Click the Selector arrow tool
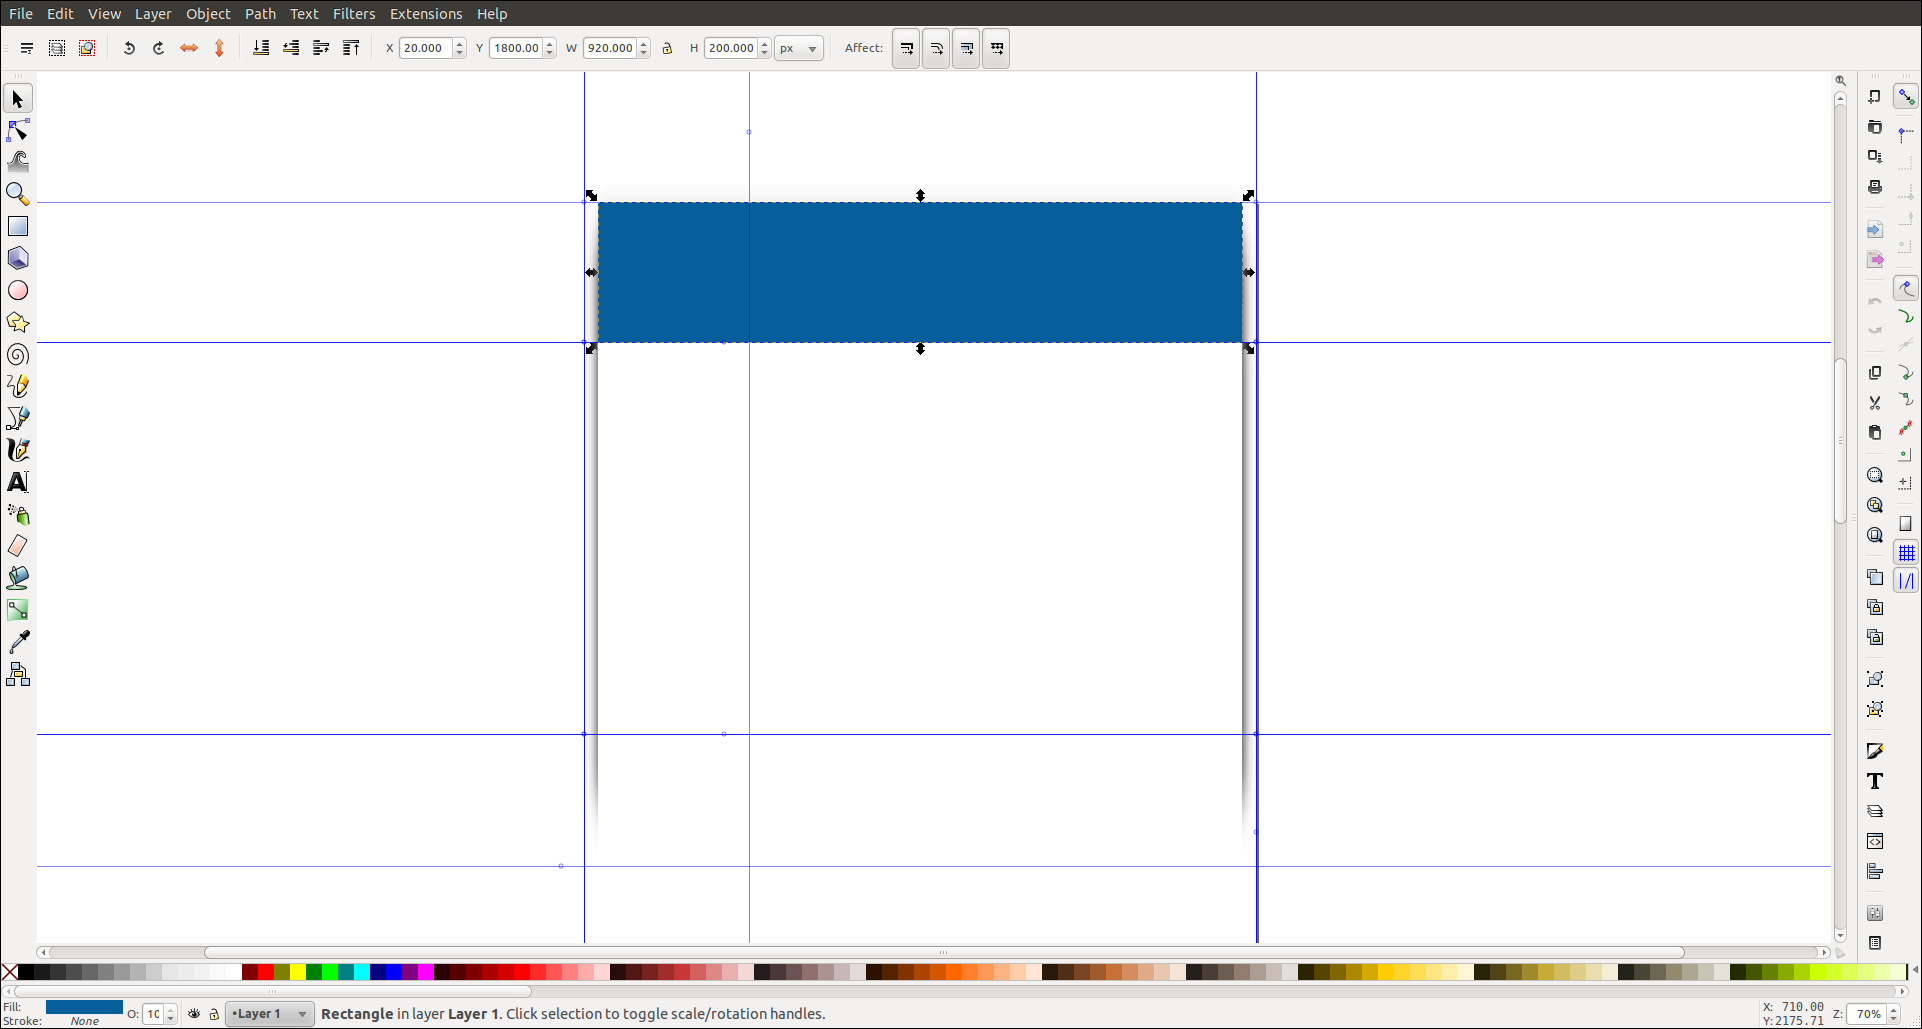The image size is (1922, 1029). click(18, 99)
